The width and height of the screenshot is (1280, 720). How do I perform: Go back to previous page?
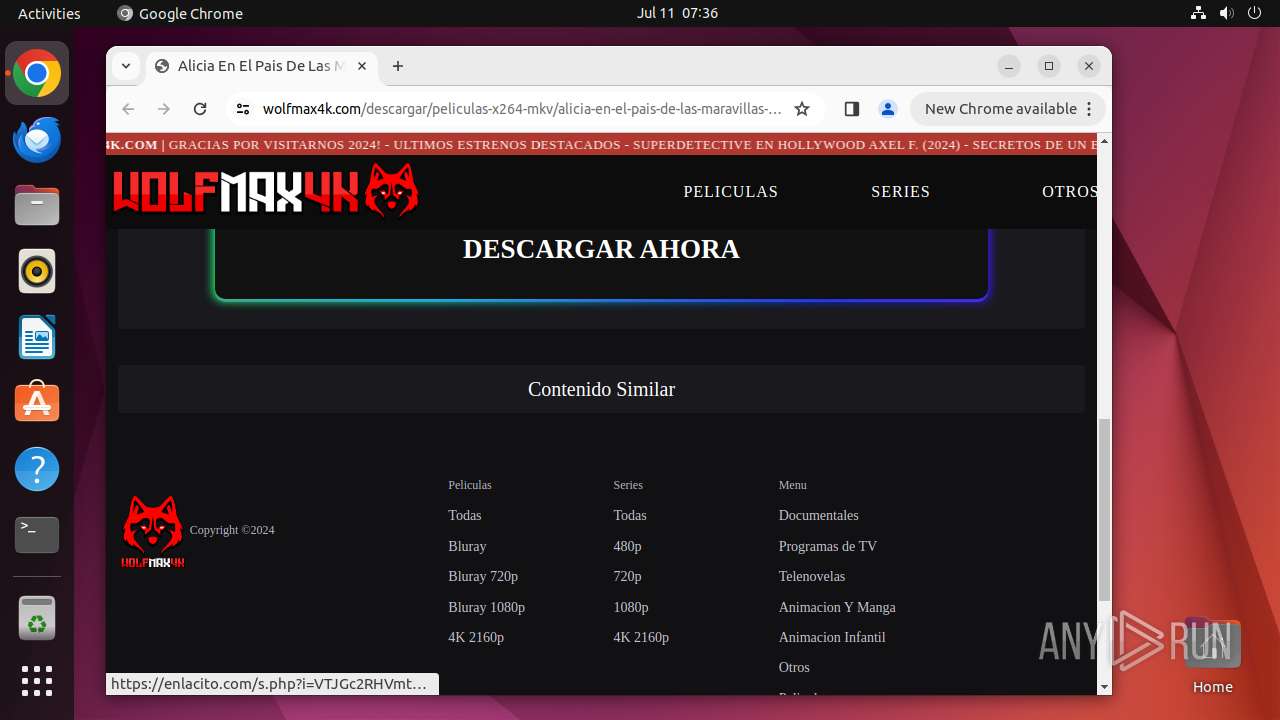(128, 109)
